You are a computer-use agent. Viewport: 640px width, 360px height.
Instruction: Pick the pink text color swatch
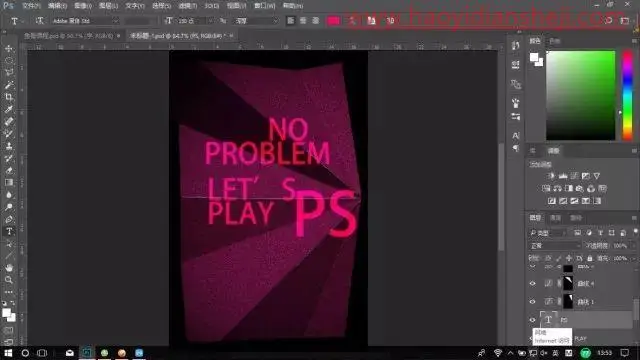(333, 20)
